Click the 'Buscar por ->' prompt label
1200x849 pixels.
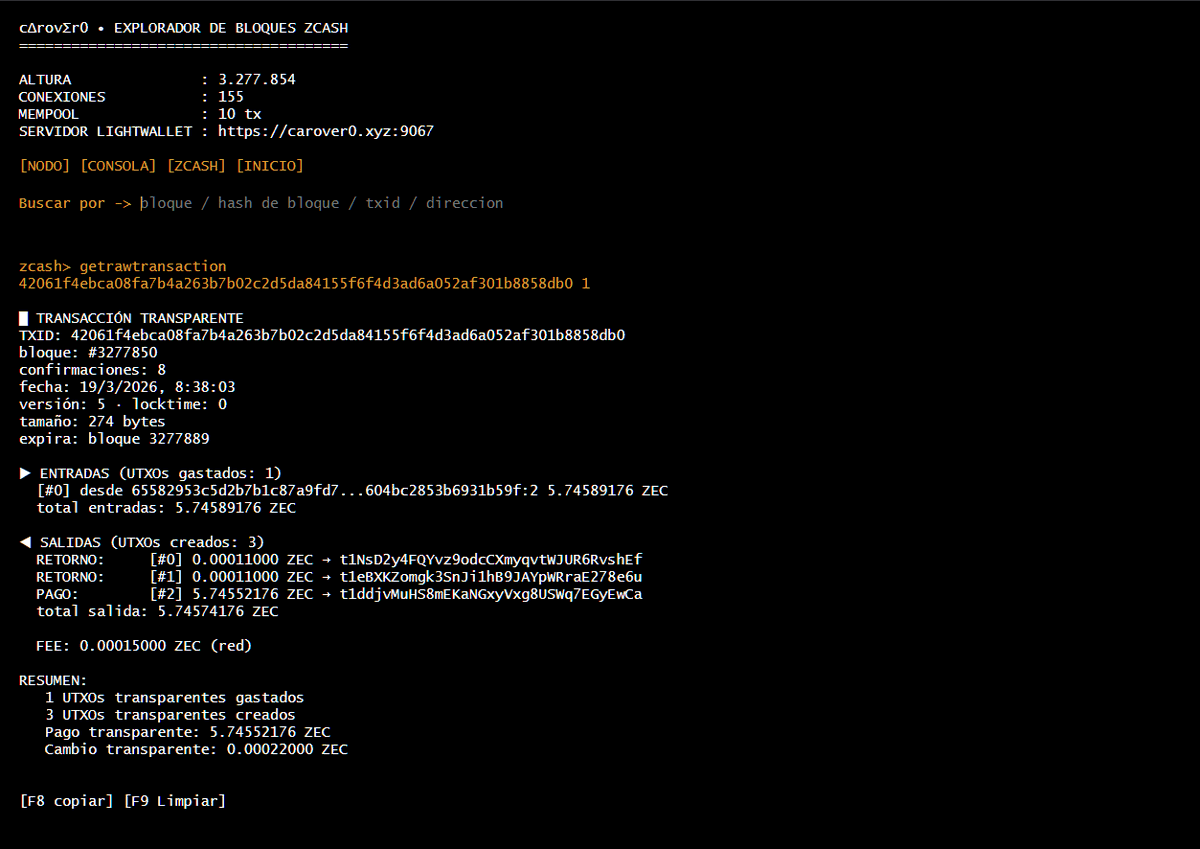point(75,203)
